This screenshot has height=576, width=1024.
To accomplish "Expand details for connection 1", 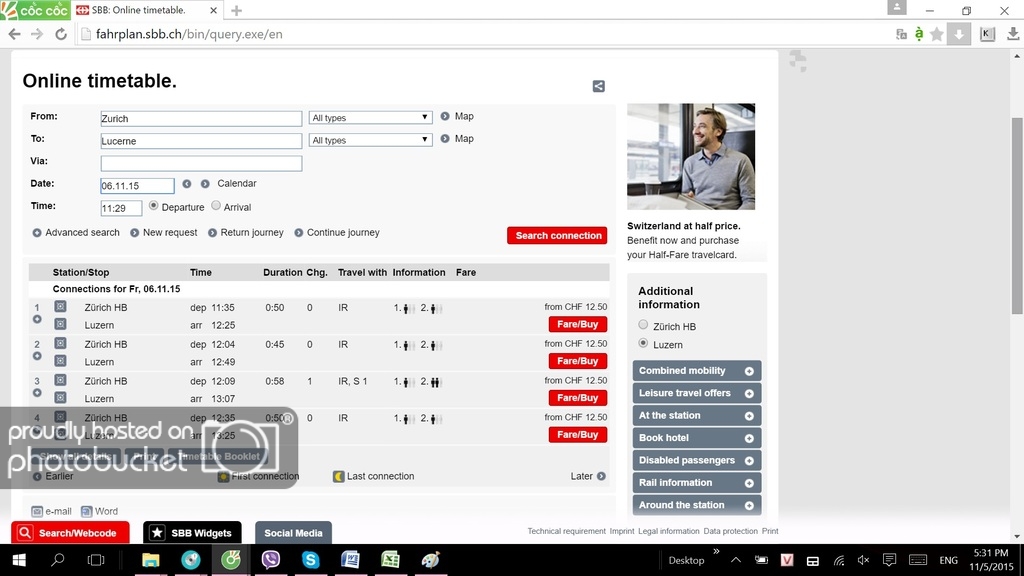I will [37, 319].
